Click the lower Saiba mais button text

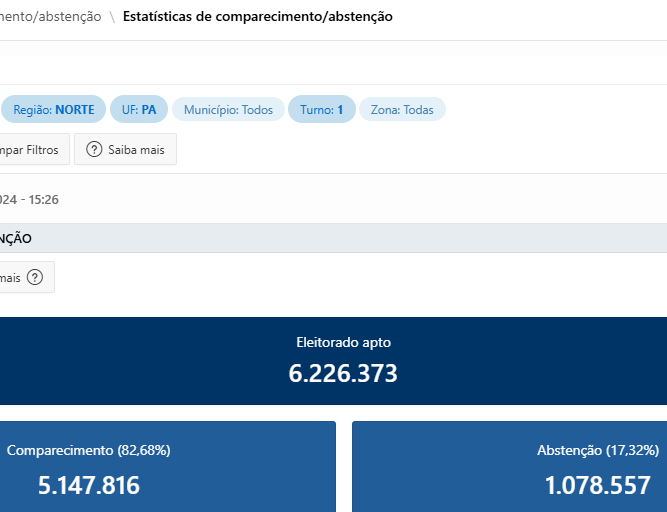[x=11, y=278]
